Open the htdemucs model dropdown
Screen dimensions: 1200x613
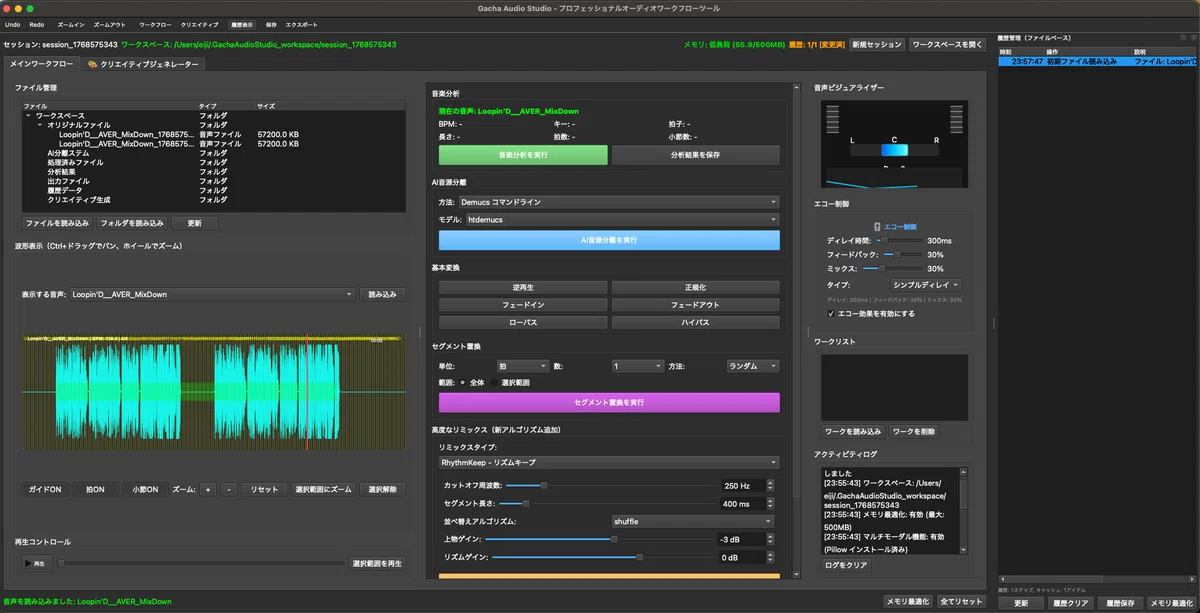pos(622,219)
